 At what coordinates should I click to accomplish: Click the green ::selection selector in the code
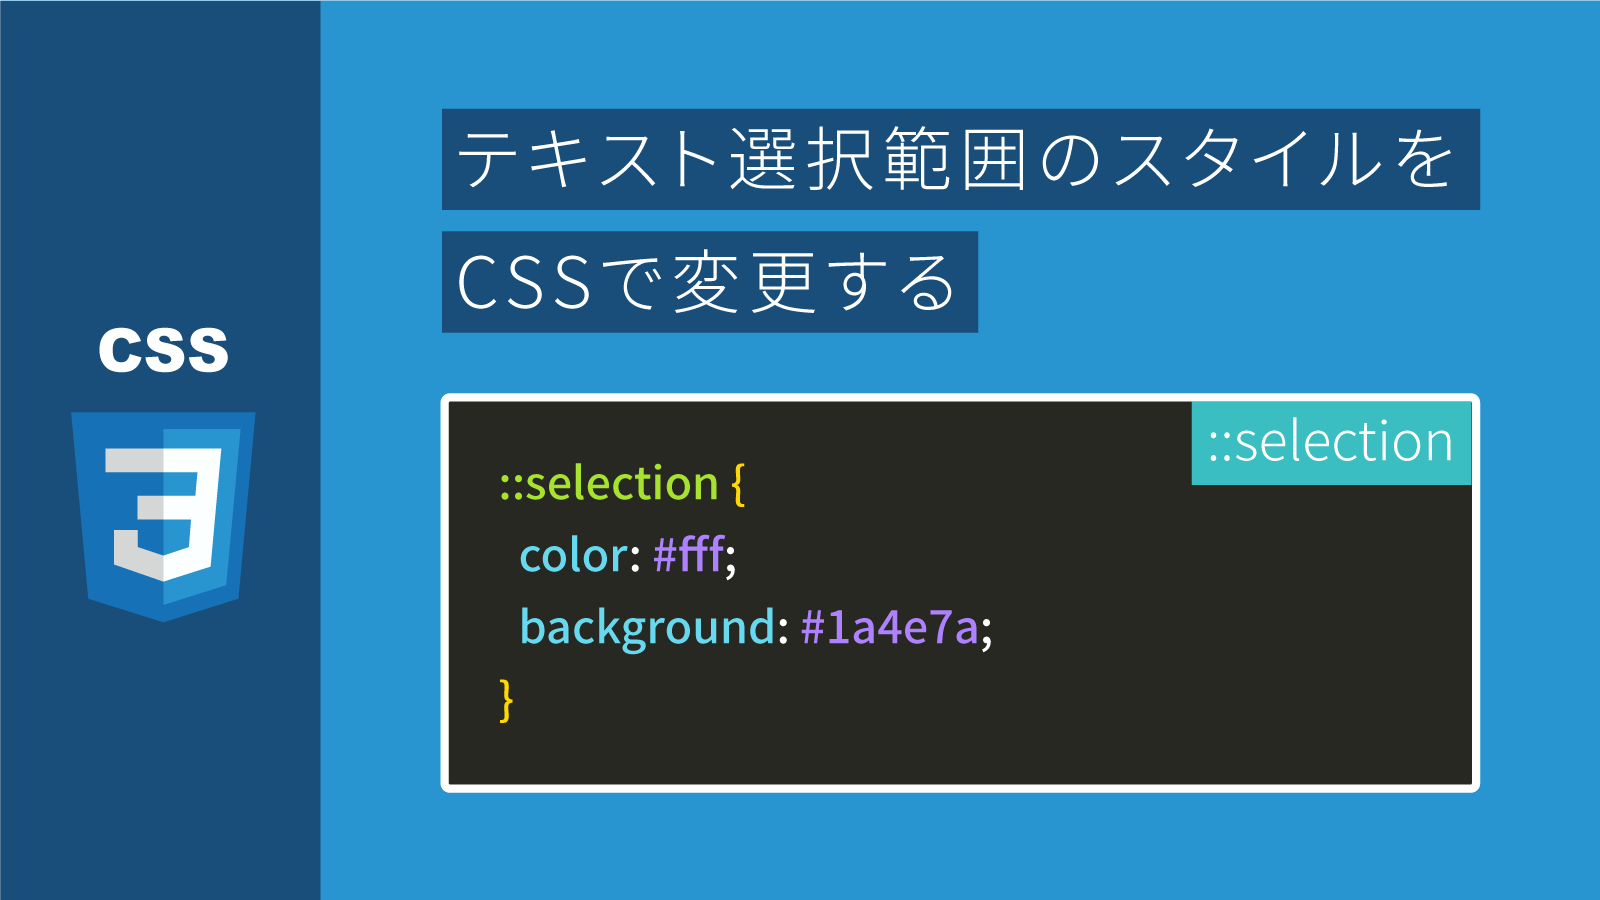tap(609, 484)
